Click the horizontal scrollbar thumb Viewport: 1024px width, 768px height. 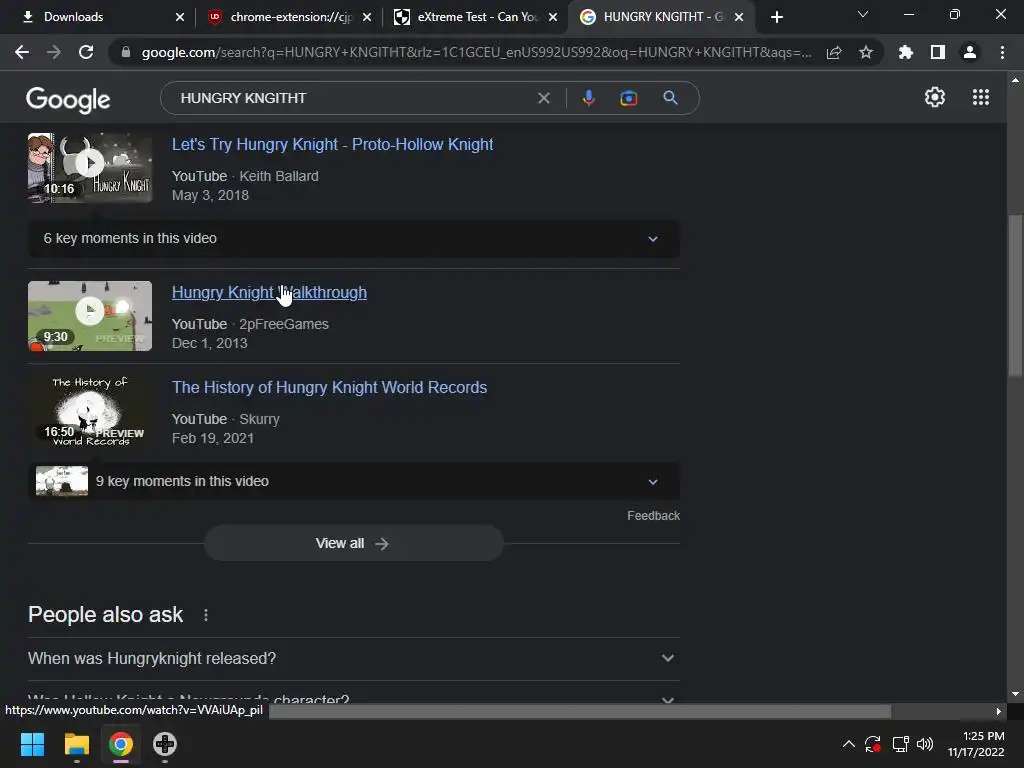(x=580, y=711)
